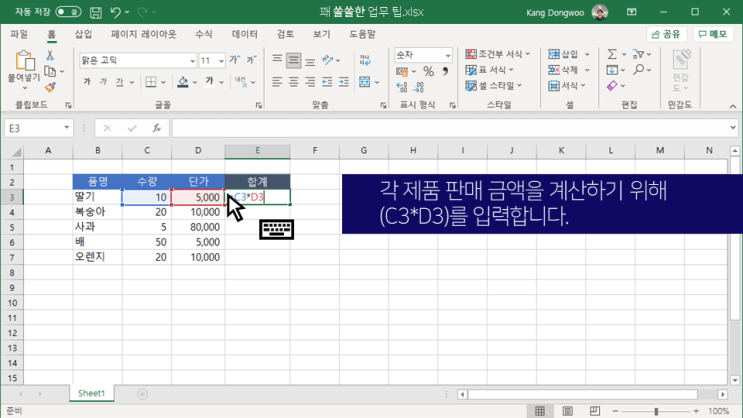This screenshot has height=418, width=743.
Task: Expand the Name Box dropdown
Action: 66,128
